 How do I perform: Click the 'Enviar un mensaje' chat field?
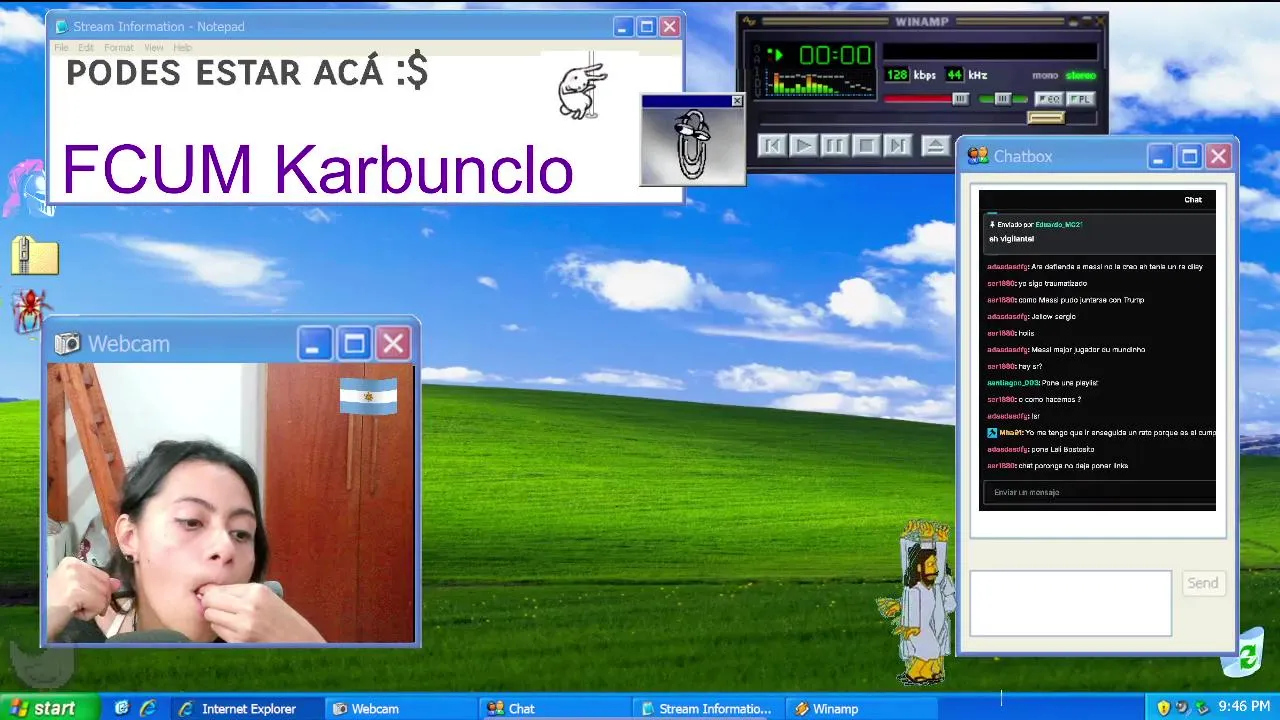[x=1098, y=492]
